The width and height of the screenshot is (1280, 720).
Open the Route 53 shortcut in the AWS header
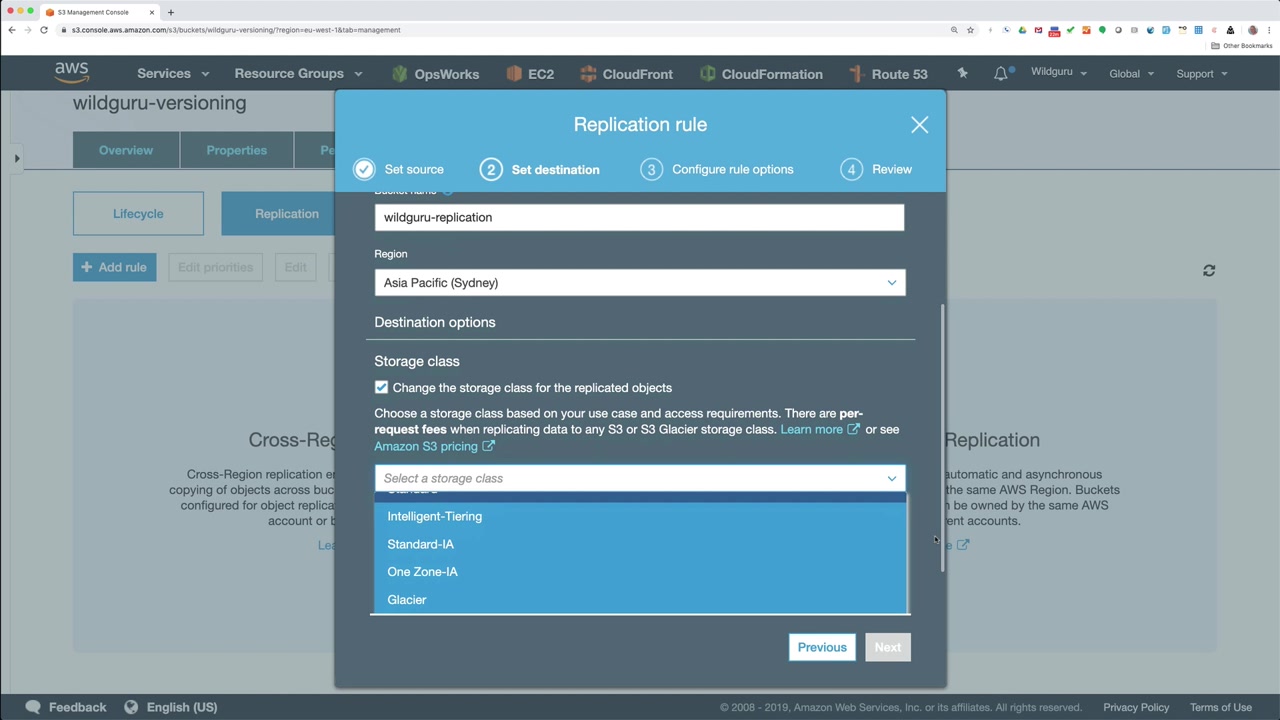[x=888, y=74]
